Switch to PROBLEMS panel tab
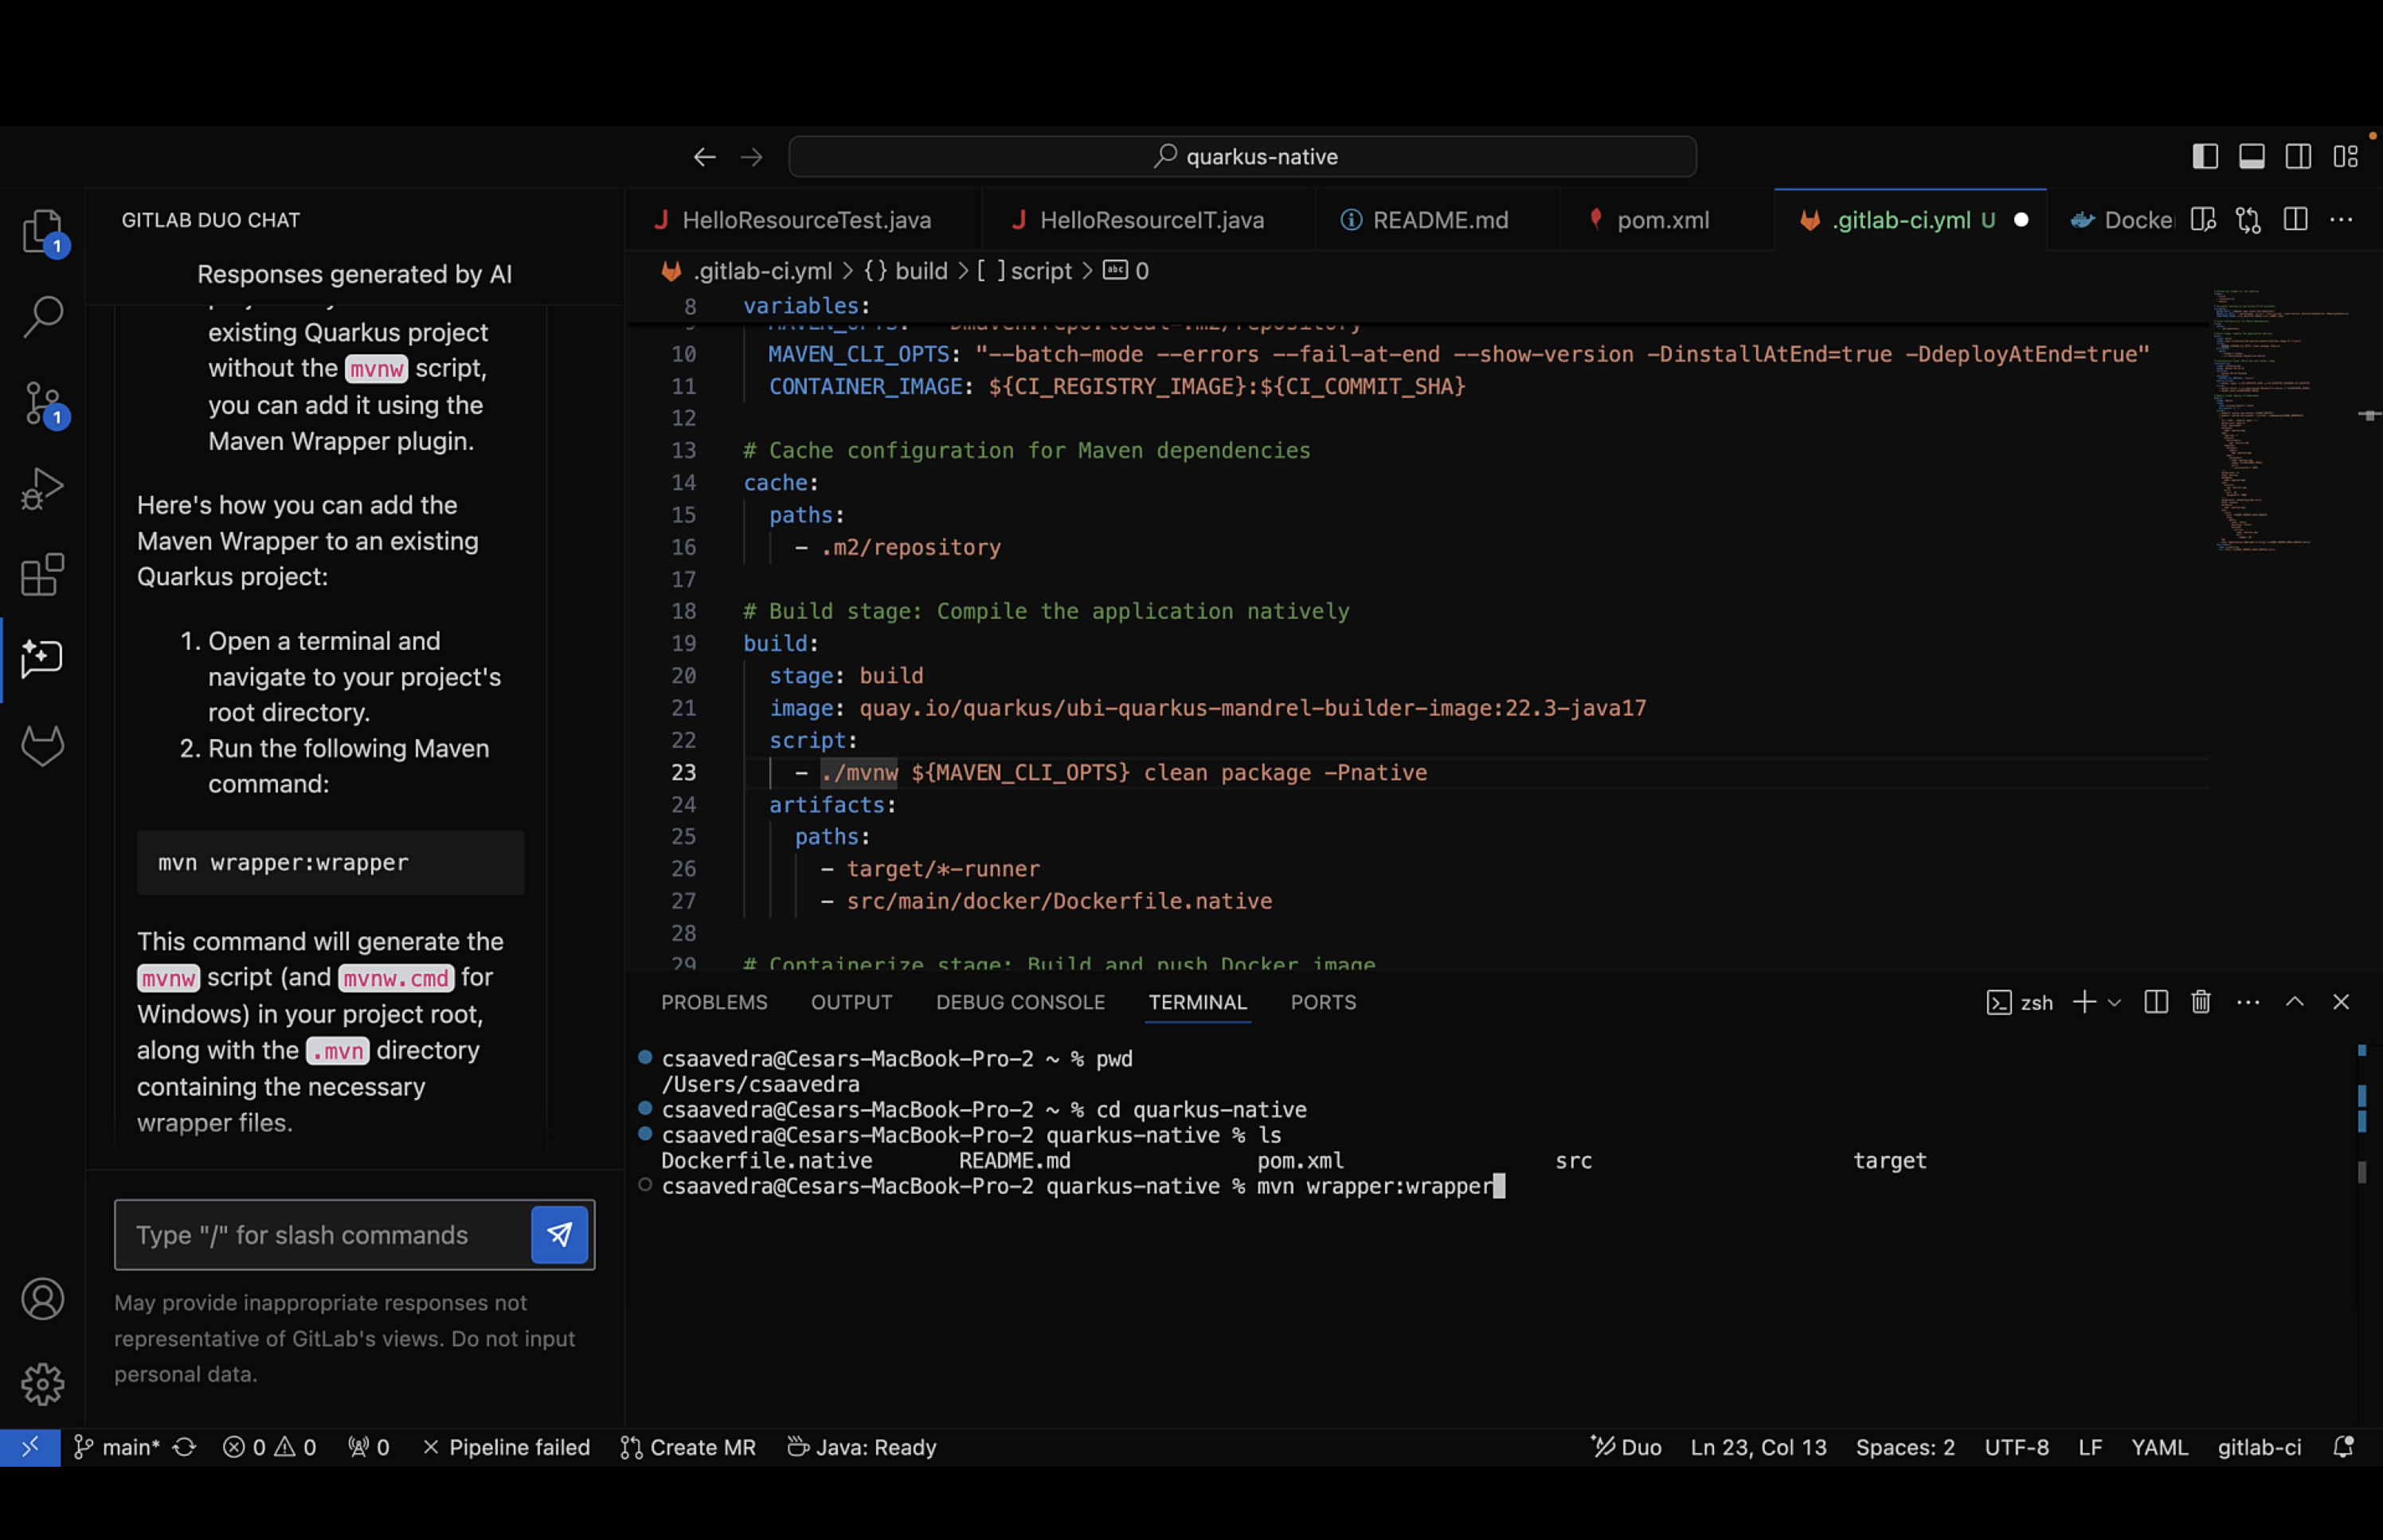2383x1540 pixels. coord(714,1002)
